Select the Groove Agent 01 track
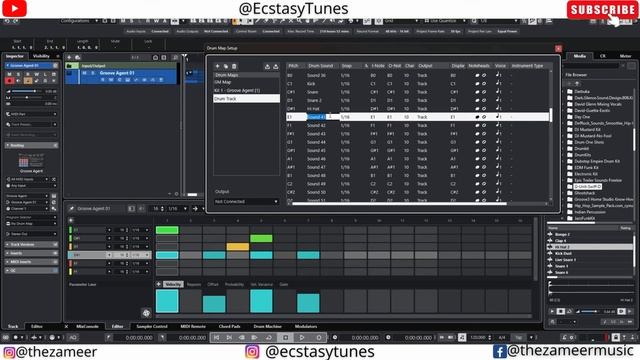The width and height of the screenshot is (640, 360). 121,76
